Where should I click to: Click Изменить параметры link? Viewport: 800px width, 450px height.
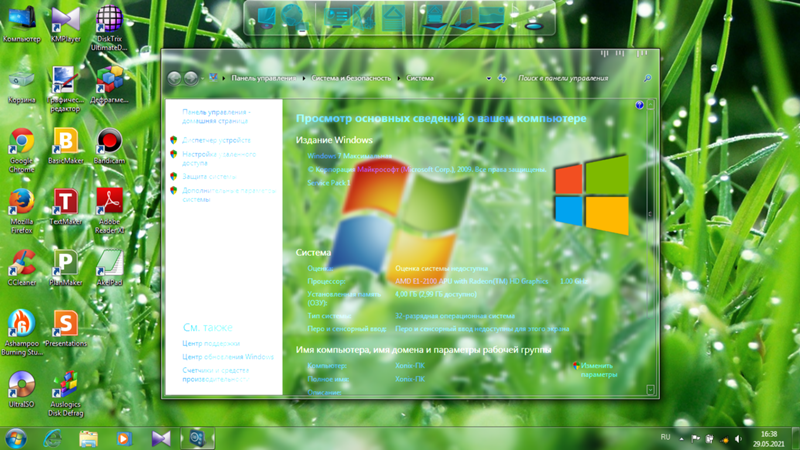point(598,370)
